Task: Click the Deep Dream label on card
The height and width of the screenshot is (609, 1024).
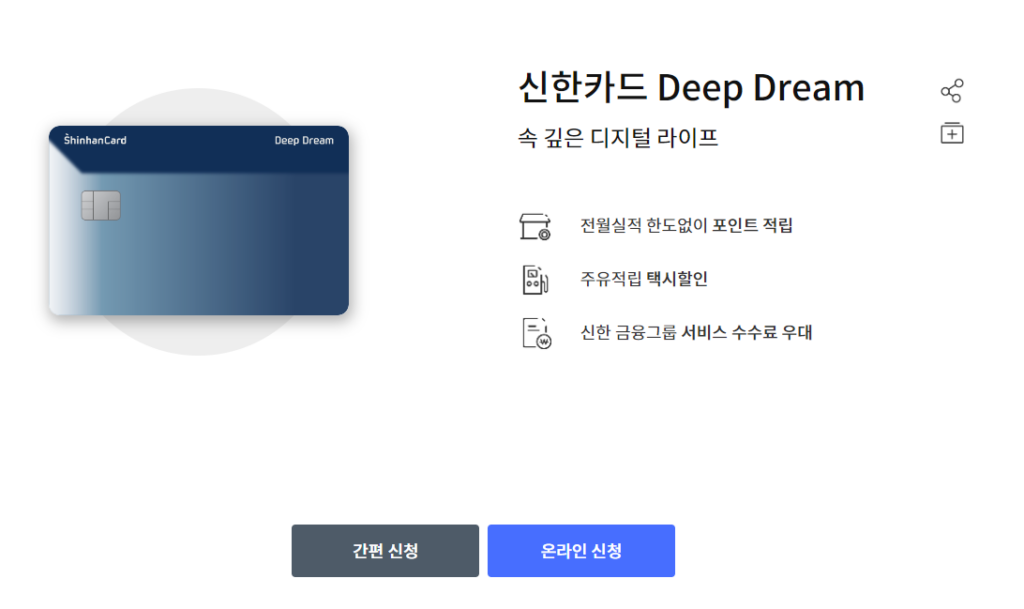Action: point(304,140)
